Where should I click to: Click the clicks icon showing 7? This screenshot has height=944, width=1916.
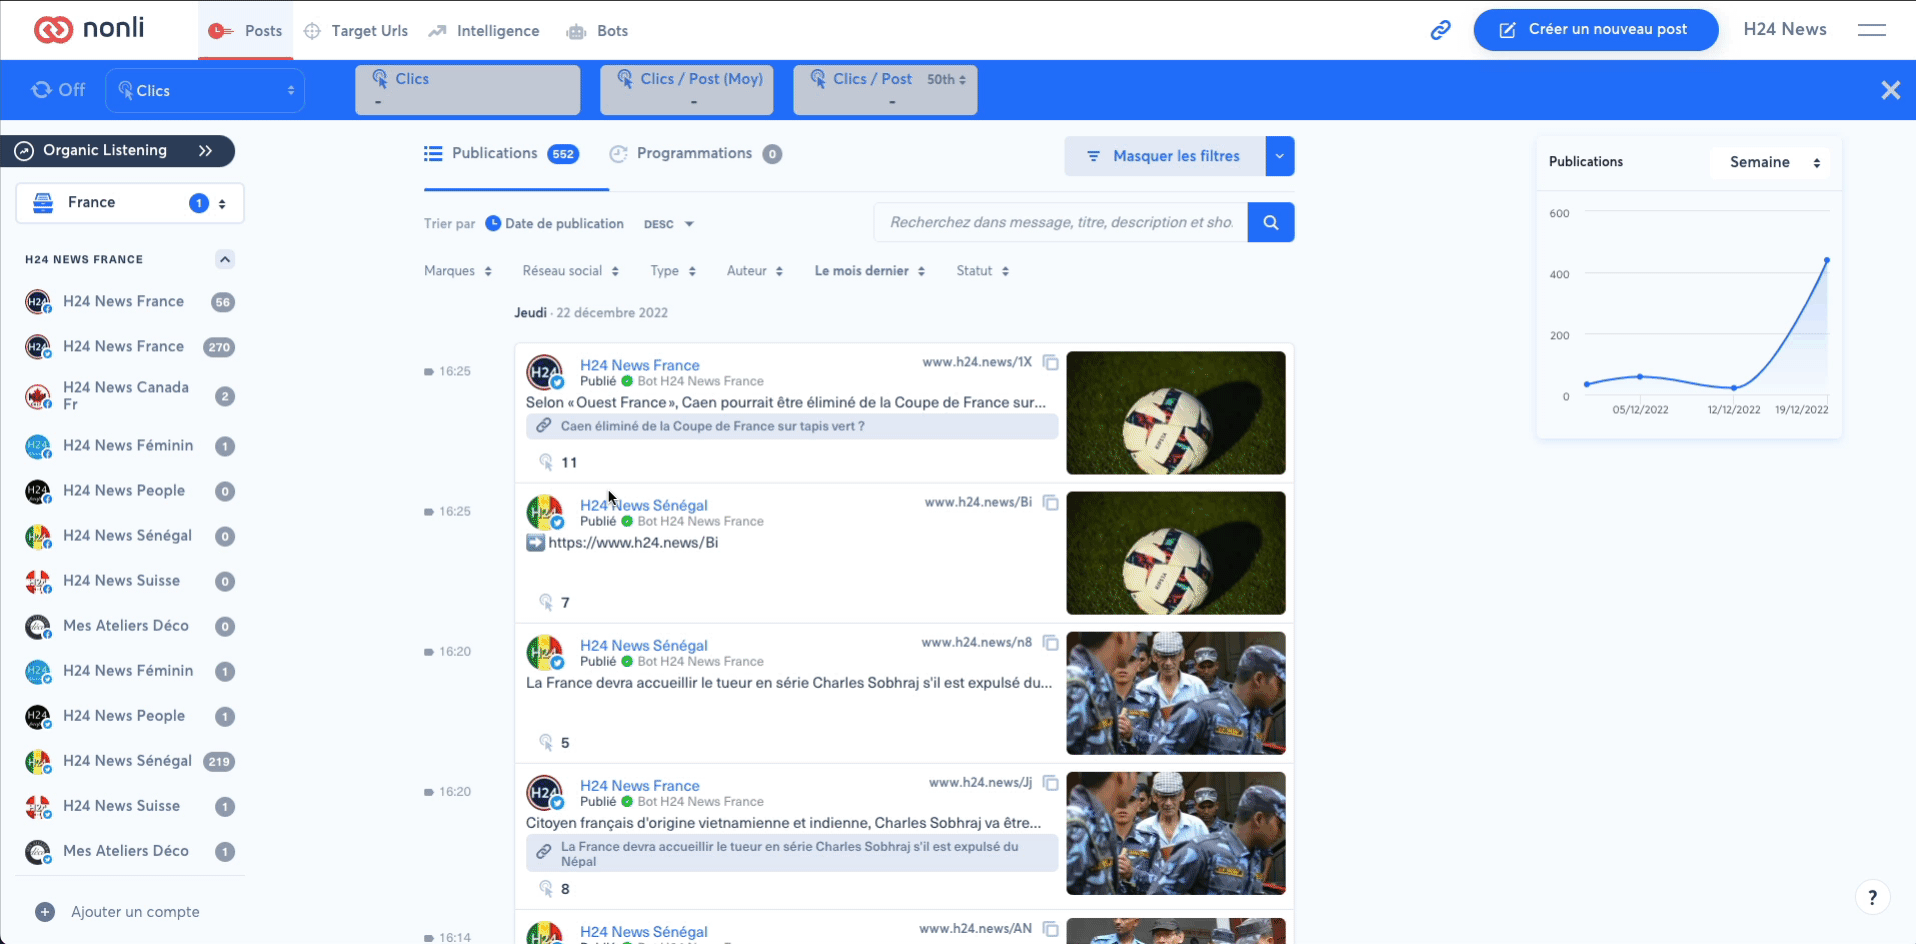point(546,602)
